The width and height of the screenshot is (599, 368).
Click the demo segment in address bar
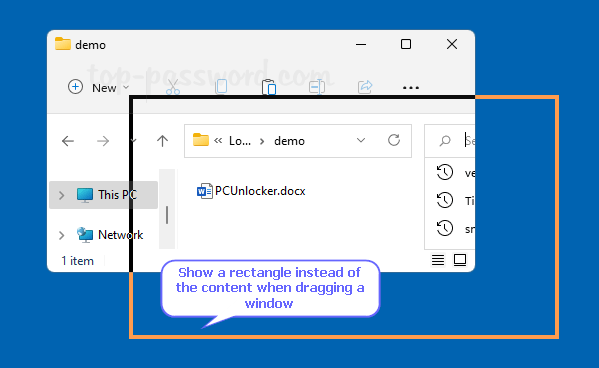(x=289, y=141)
